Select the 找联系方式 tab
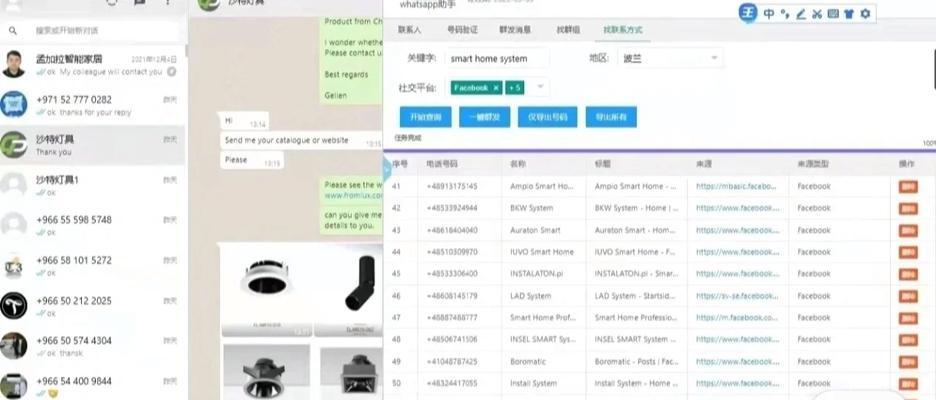The width and height of the screenshot is (936, 400). tap(623, 29)
